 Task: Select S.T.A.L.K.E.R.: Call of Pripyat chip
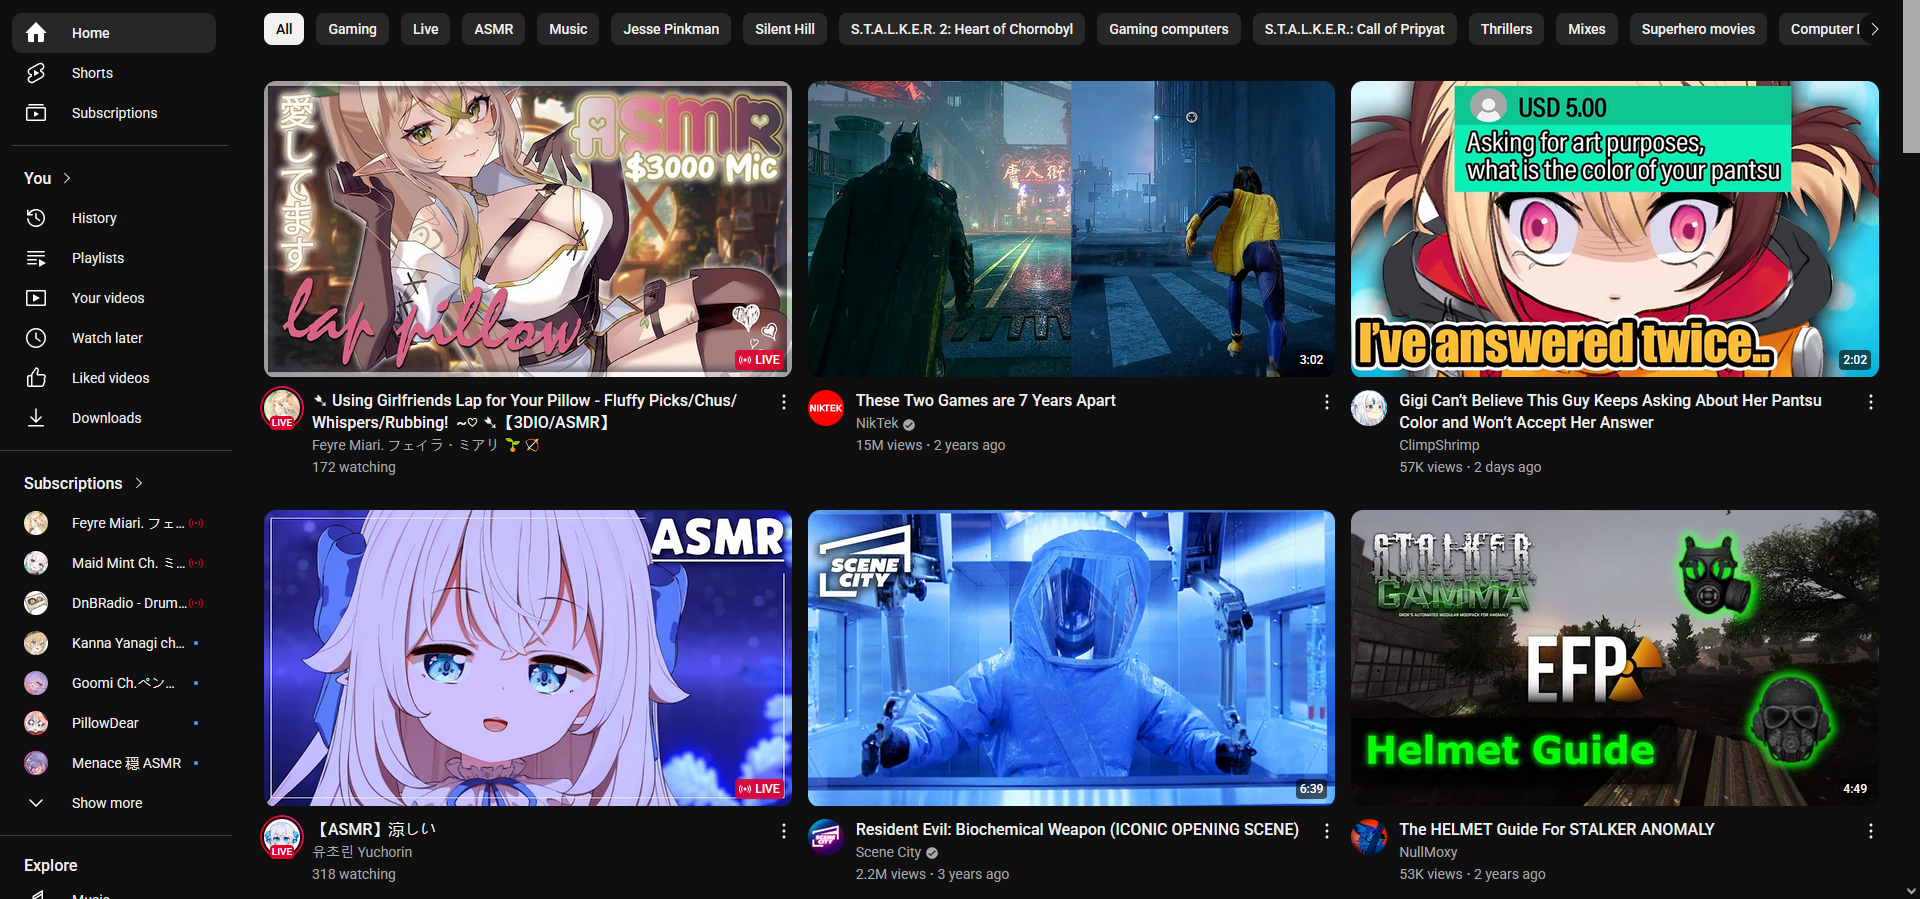1355,29
